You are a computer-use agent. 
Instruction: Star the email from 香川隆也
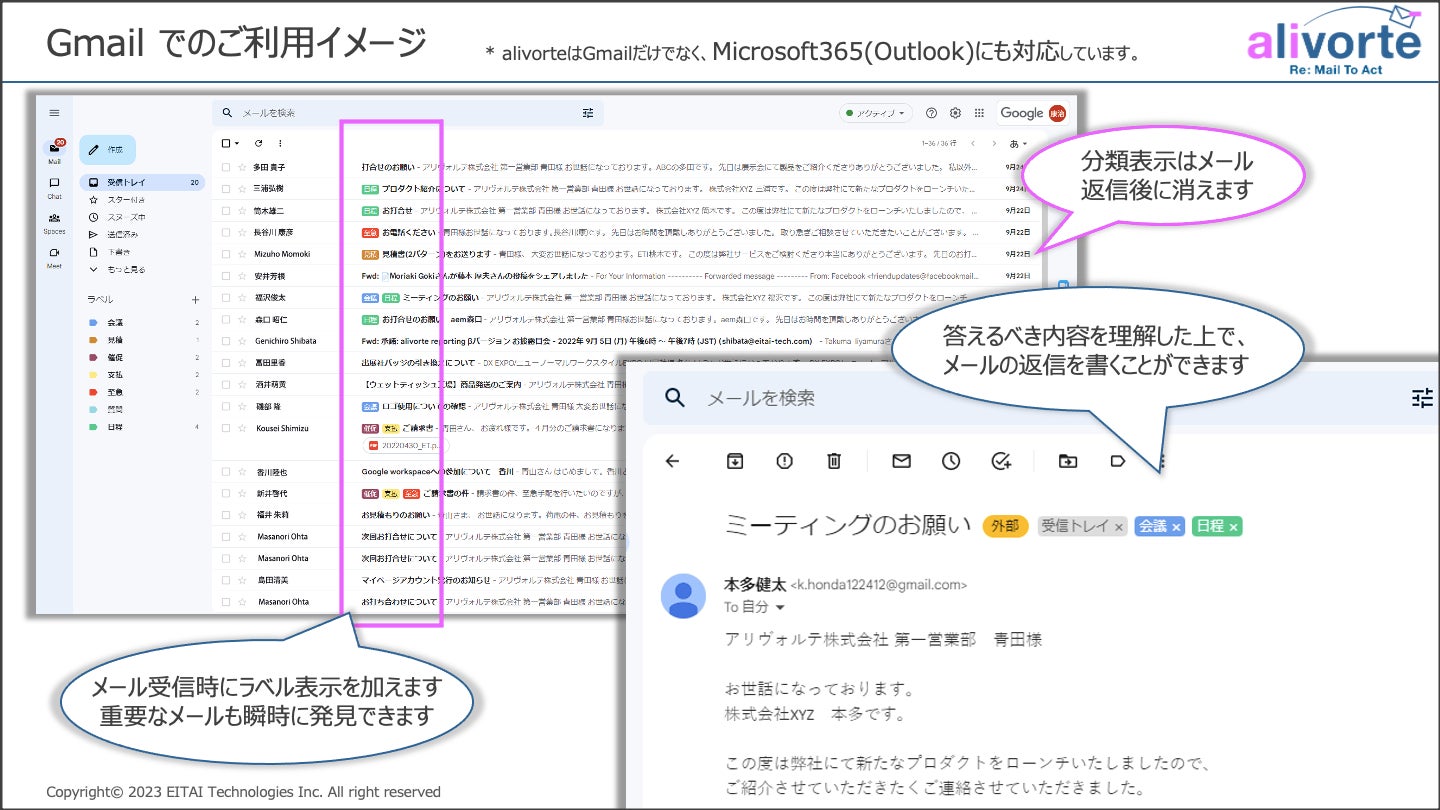coord(242,471)
